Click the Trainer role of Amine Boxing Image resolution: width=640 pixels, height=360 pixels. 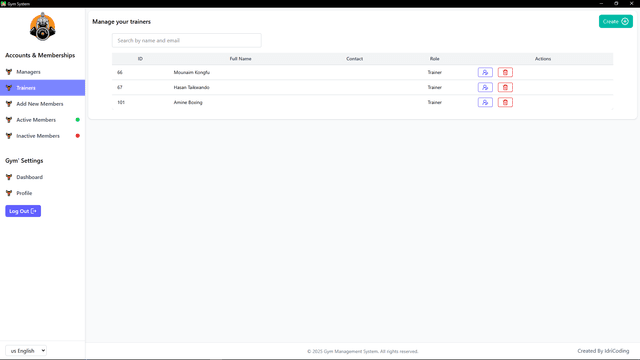[434, 102]
